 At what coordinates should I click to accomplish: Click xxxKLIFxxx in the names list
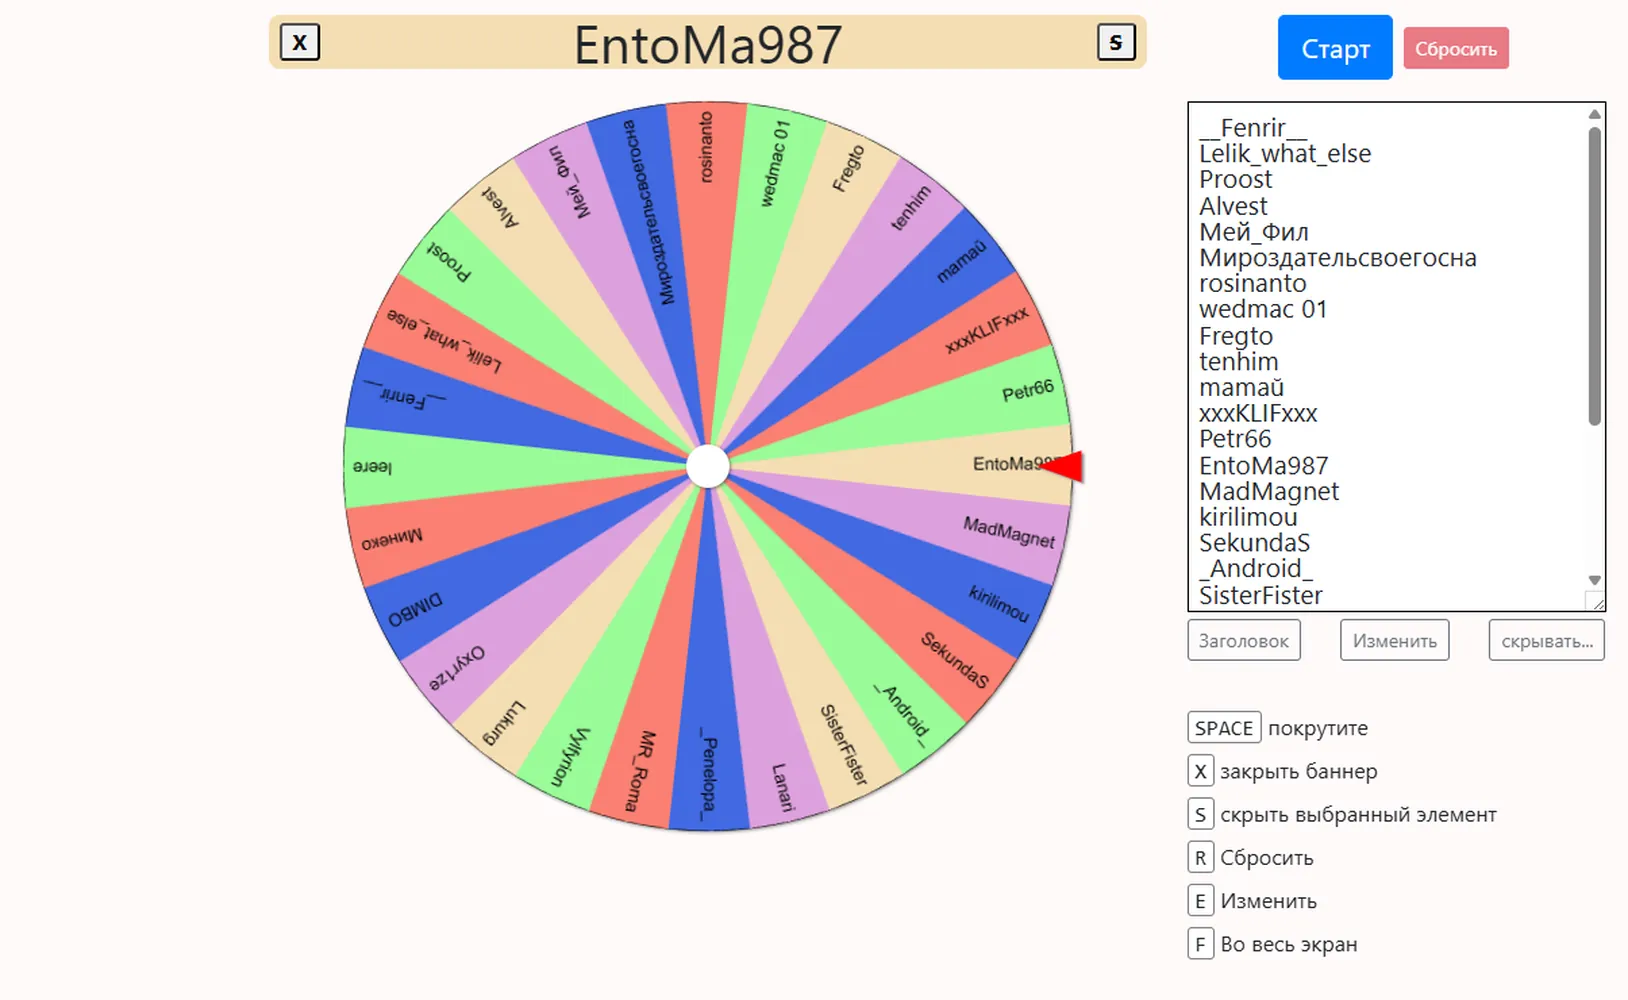pyautogui.click(x=1258, y=414)
